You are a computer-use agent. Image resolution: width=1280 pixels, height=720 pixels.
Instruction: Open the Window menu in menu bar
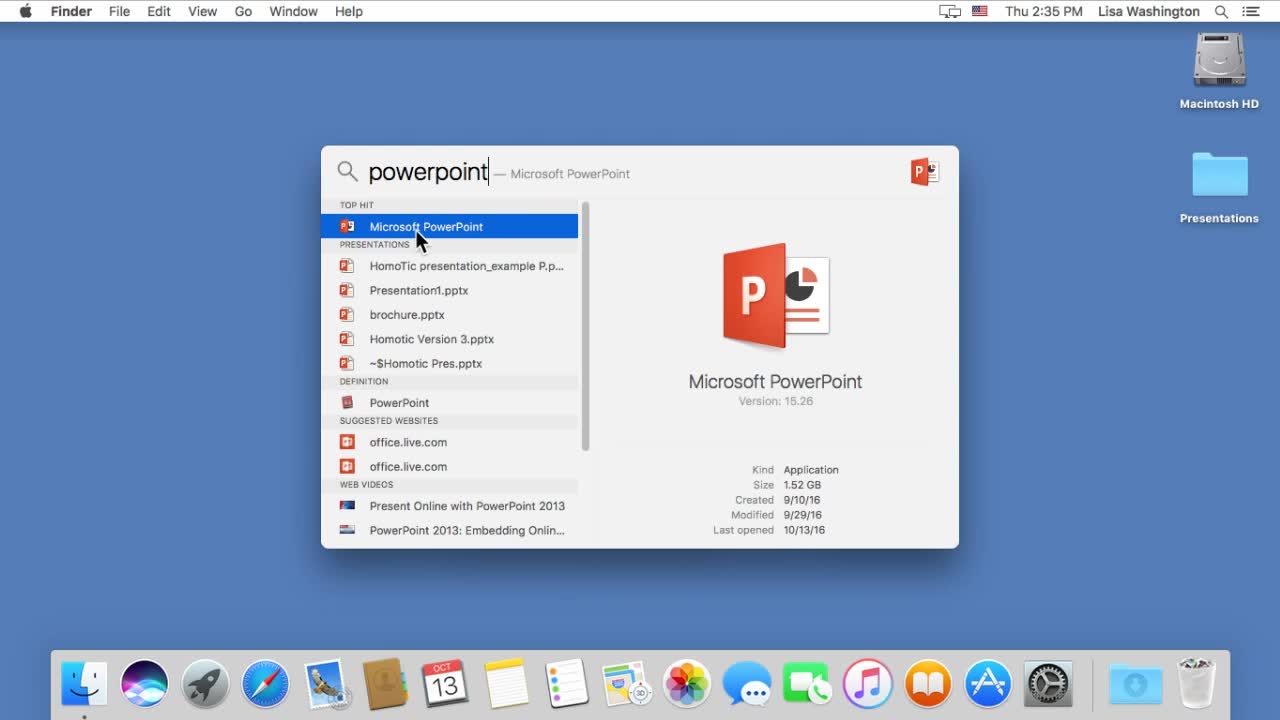click(x=293, y=11)
